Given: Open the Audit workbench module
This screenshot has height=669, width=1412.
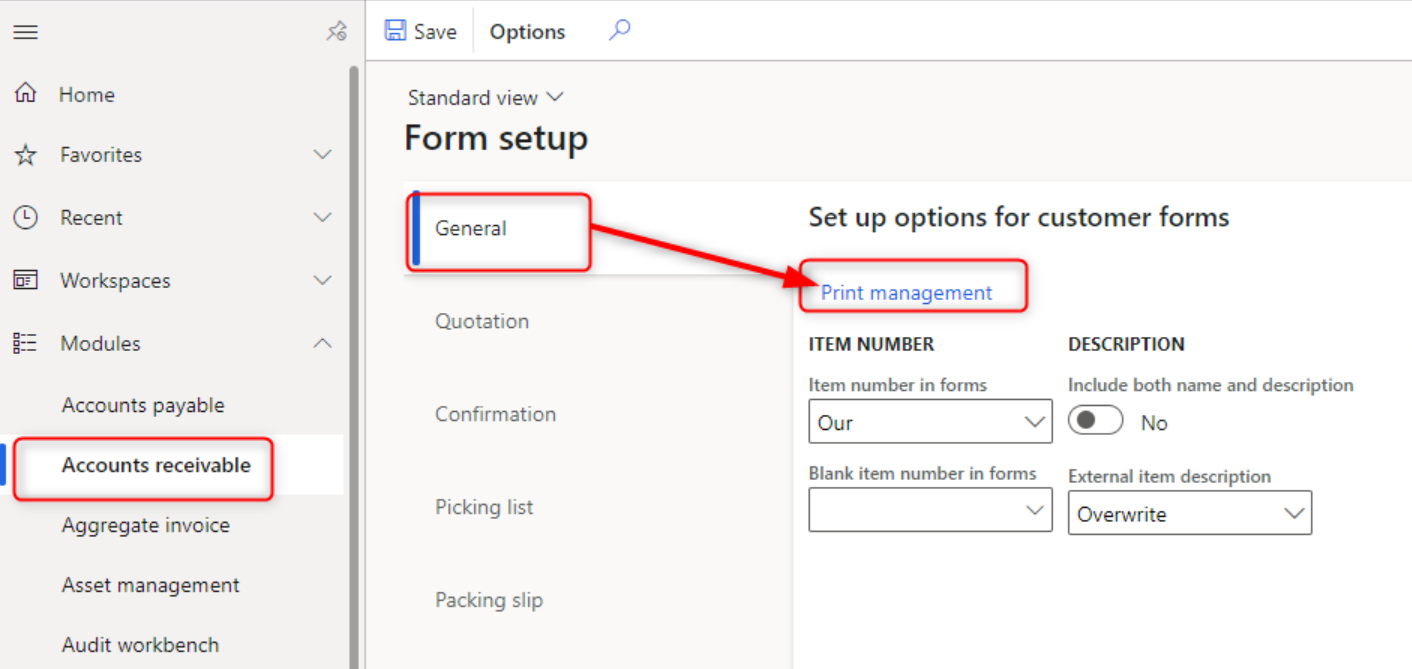Looking at the screenshot, I should [140, 645].
